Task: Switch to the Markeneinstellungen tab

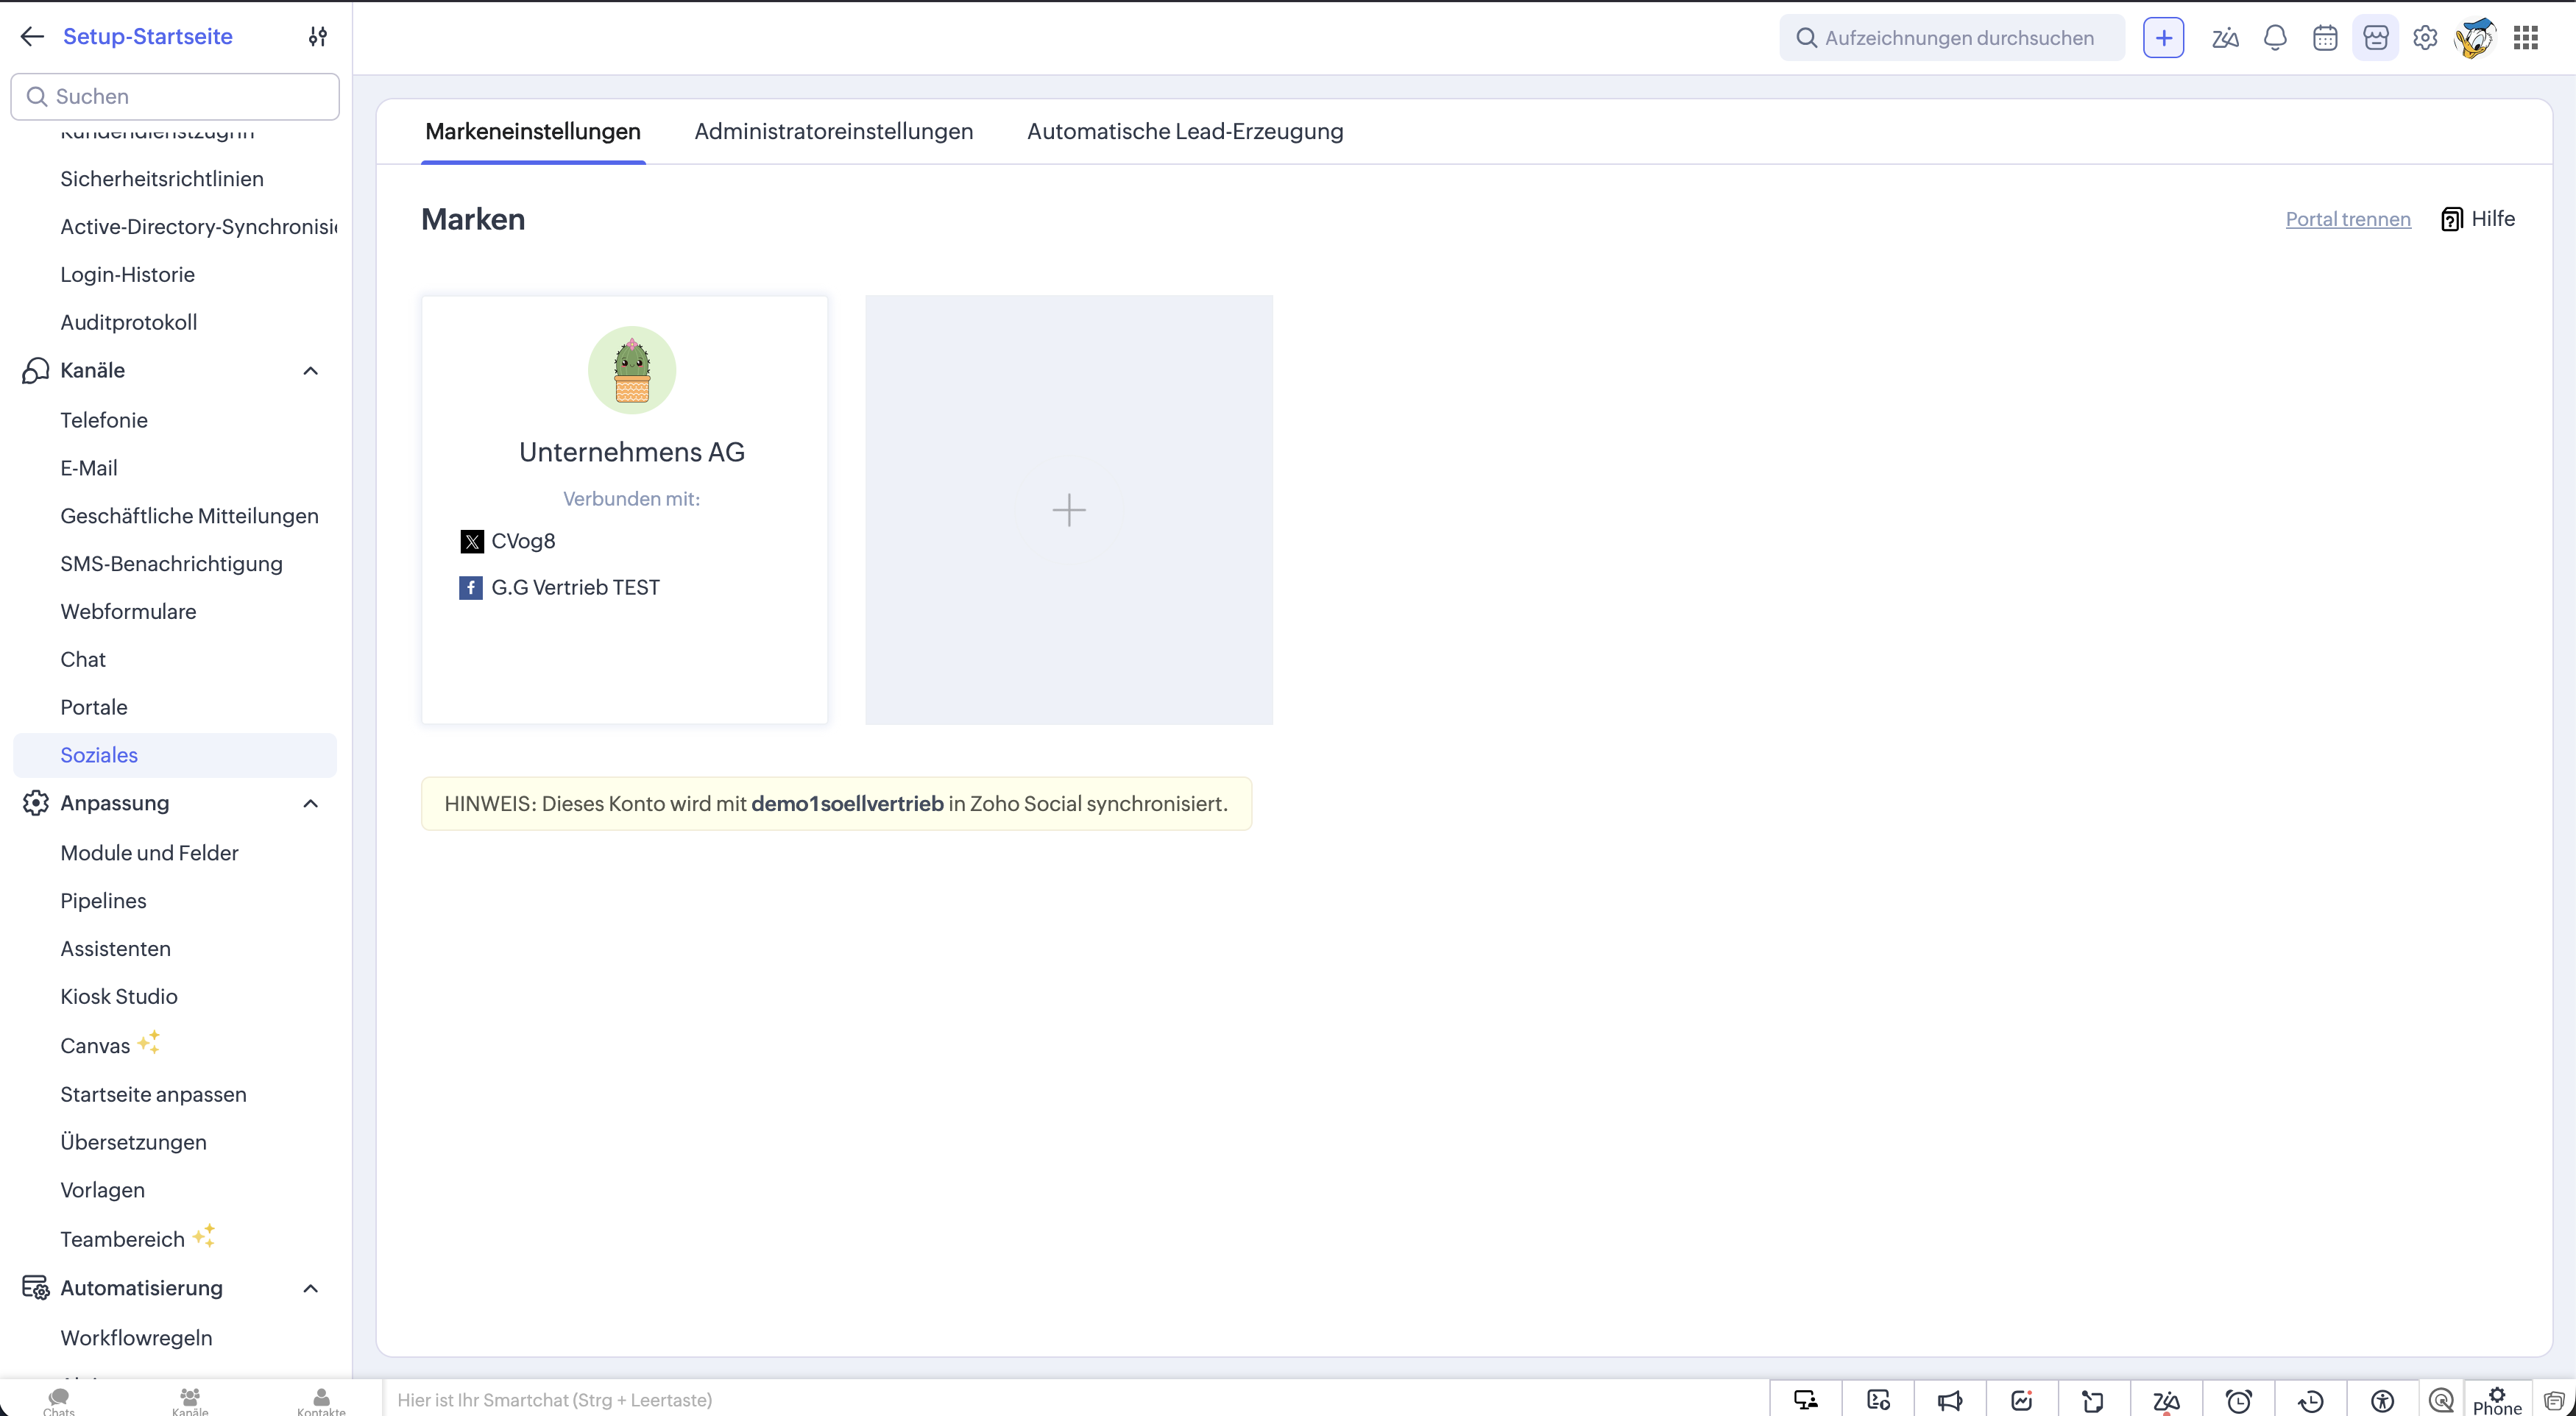Action: [533, 131]
